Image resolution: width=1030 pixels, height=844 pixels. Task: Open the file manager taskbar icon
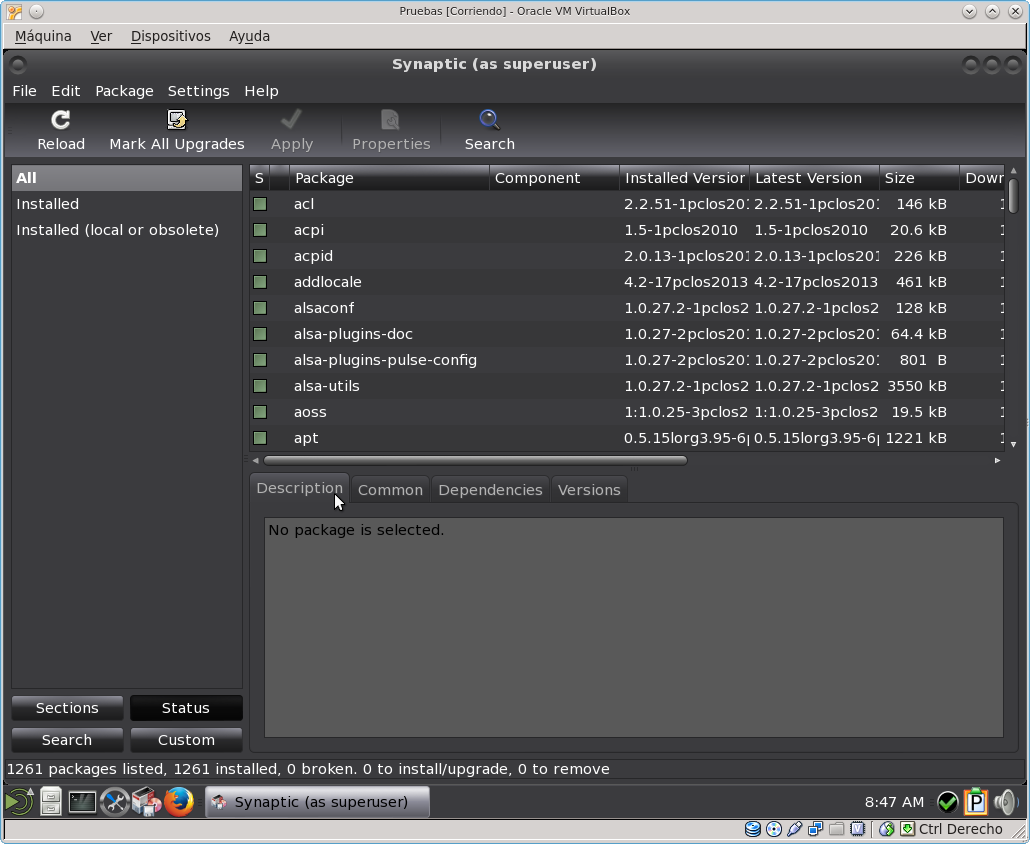[50, 801]
